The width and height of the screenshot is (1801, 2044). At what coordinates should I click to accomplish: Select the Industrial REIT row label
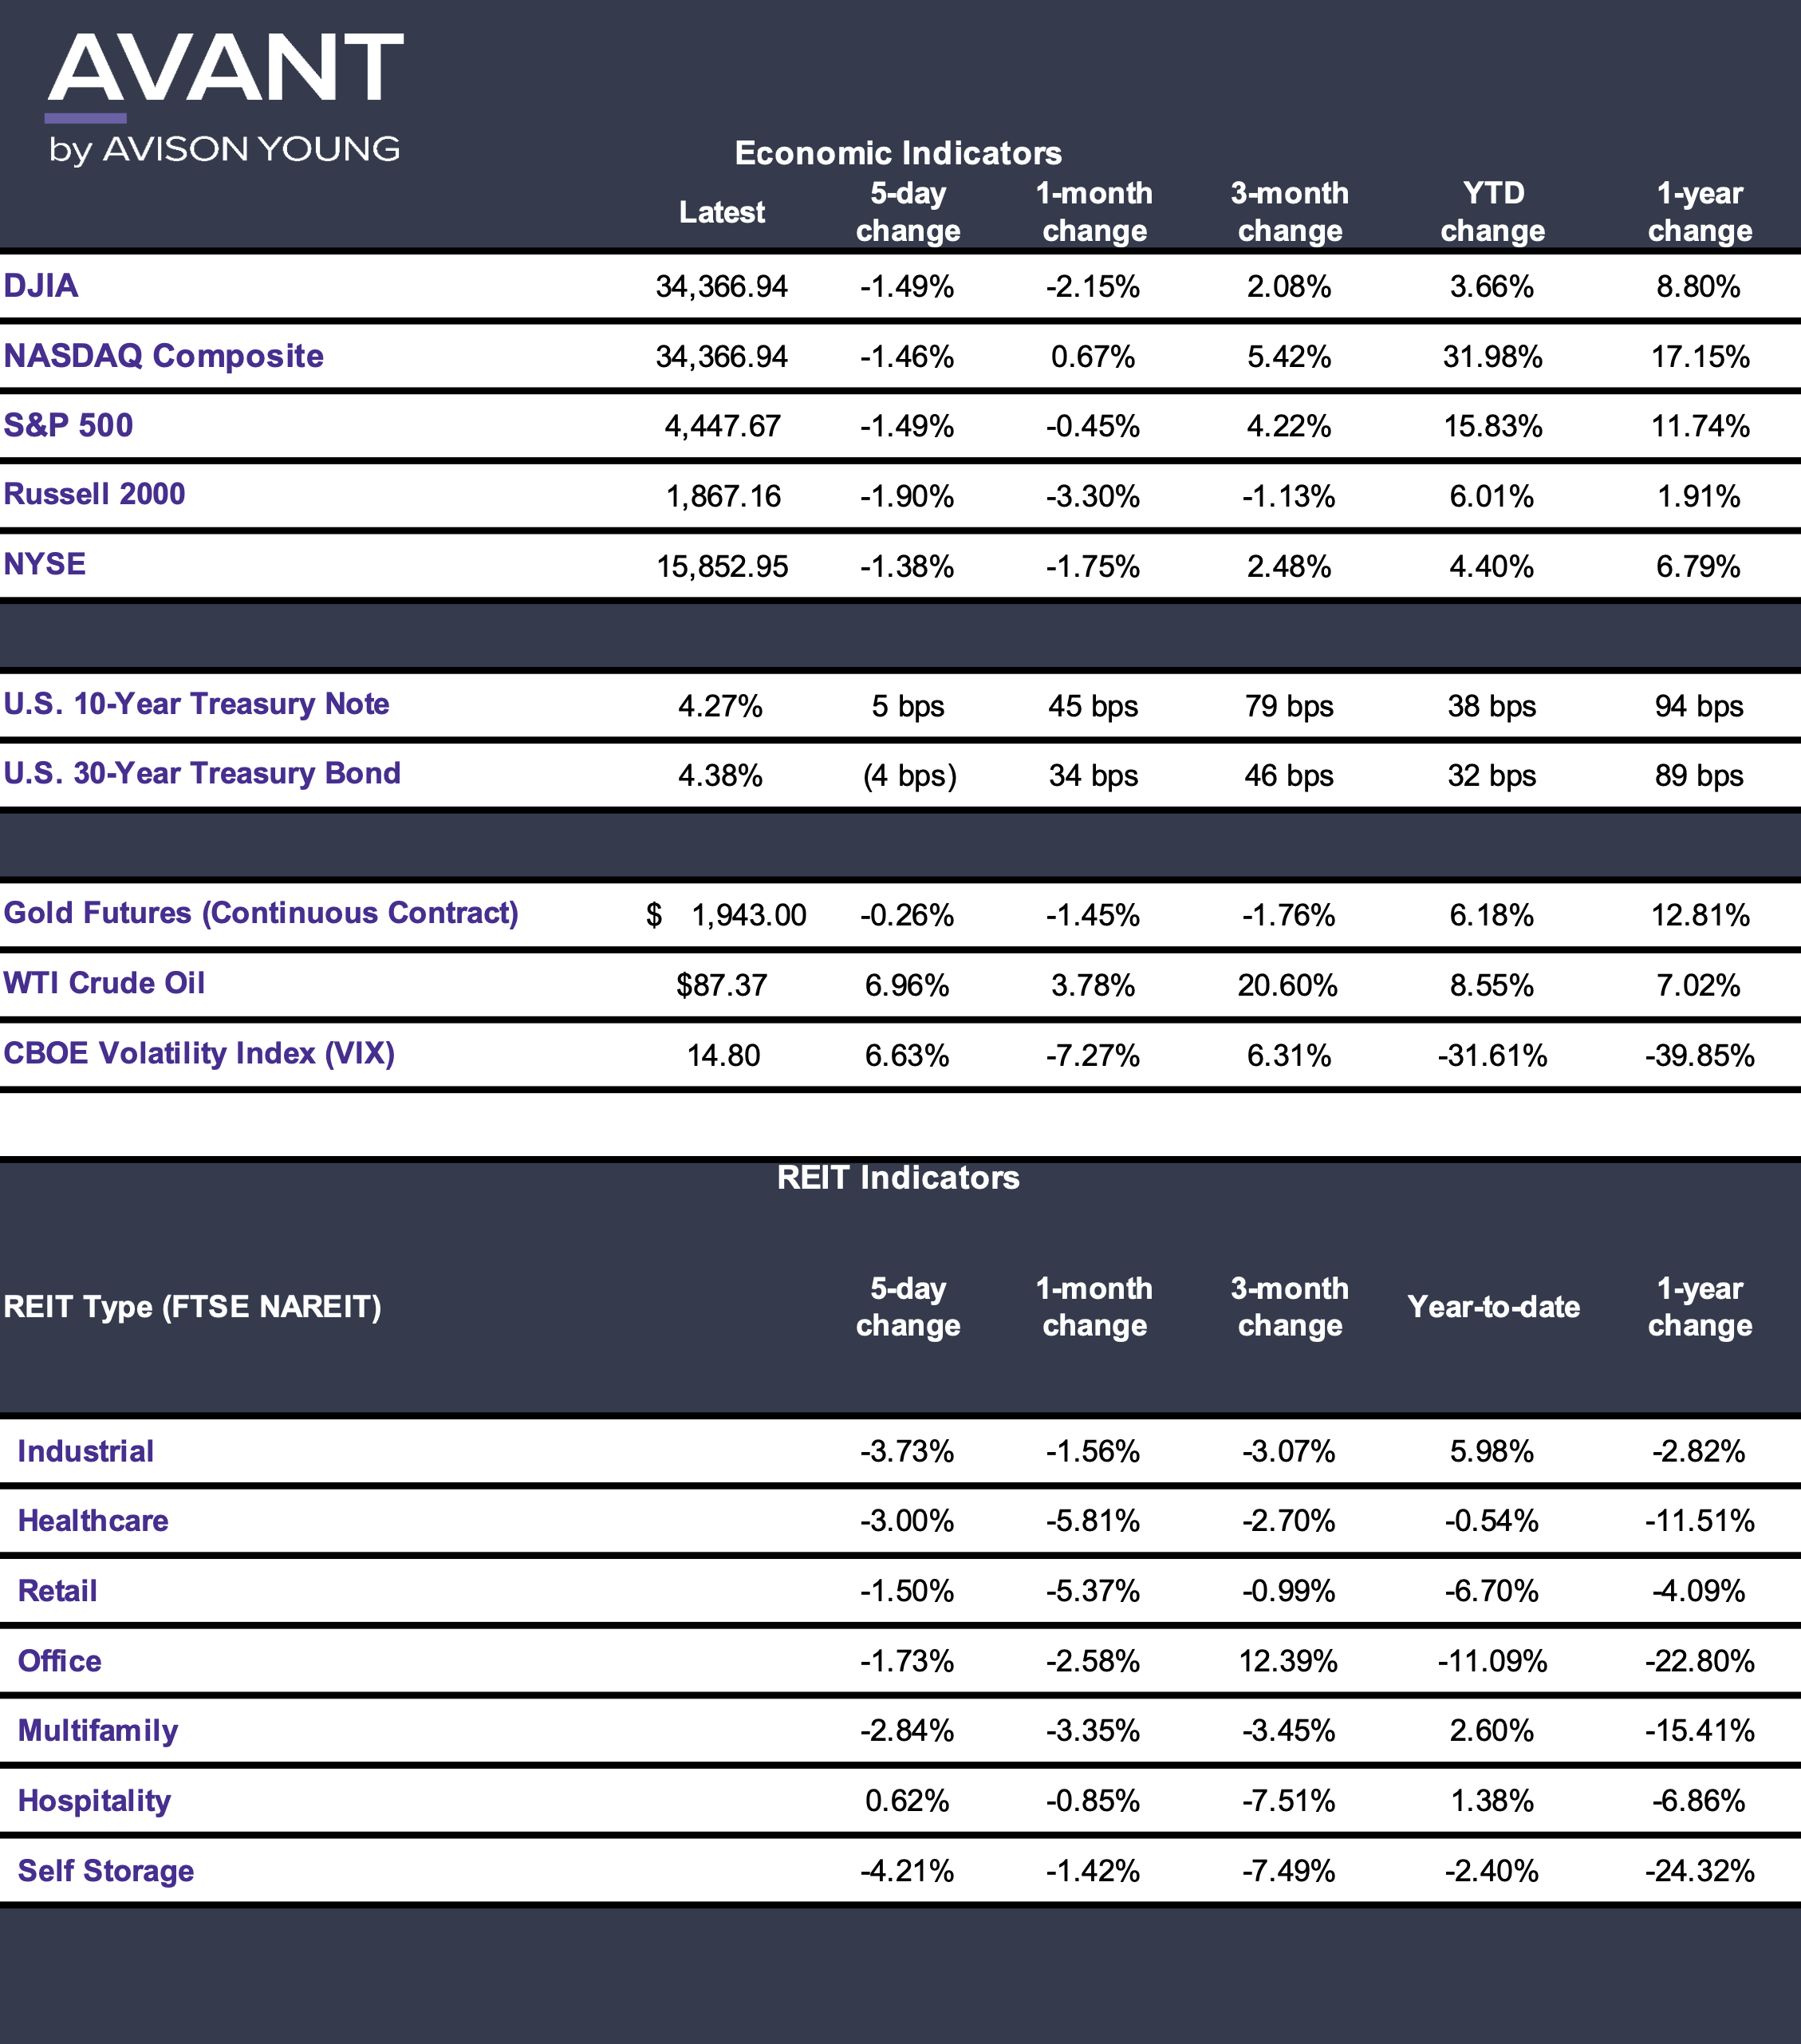pos(86,1451)
